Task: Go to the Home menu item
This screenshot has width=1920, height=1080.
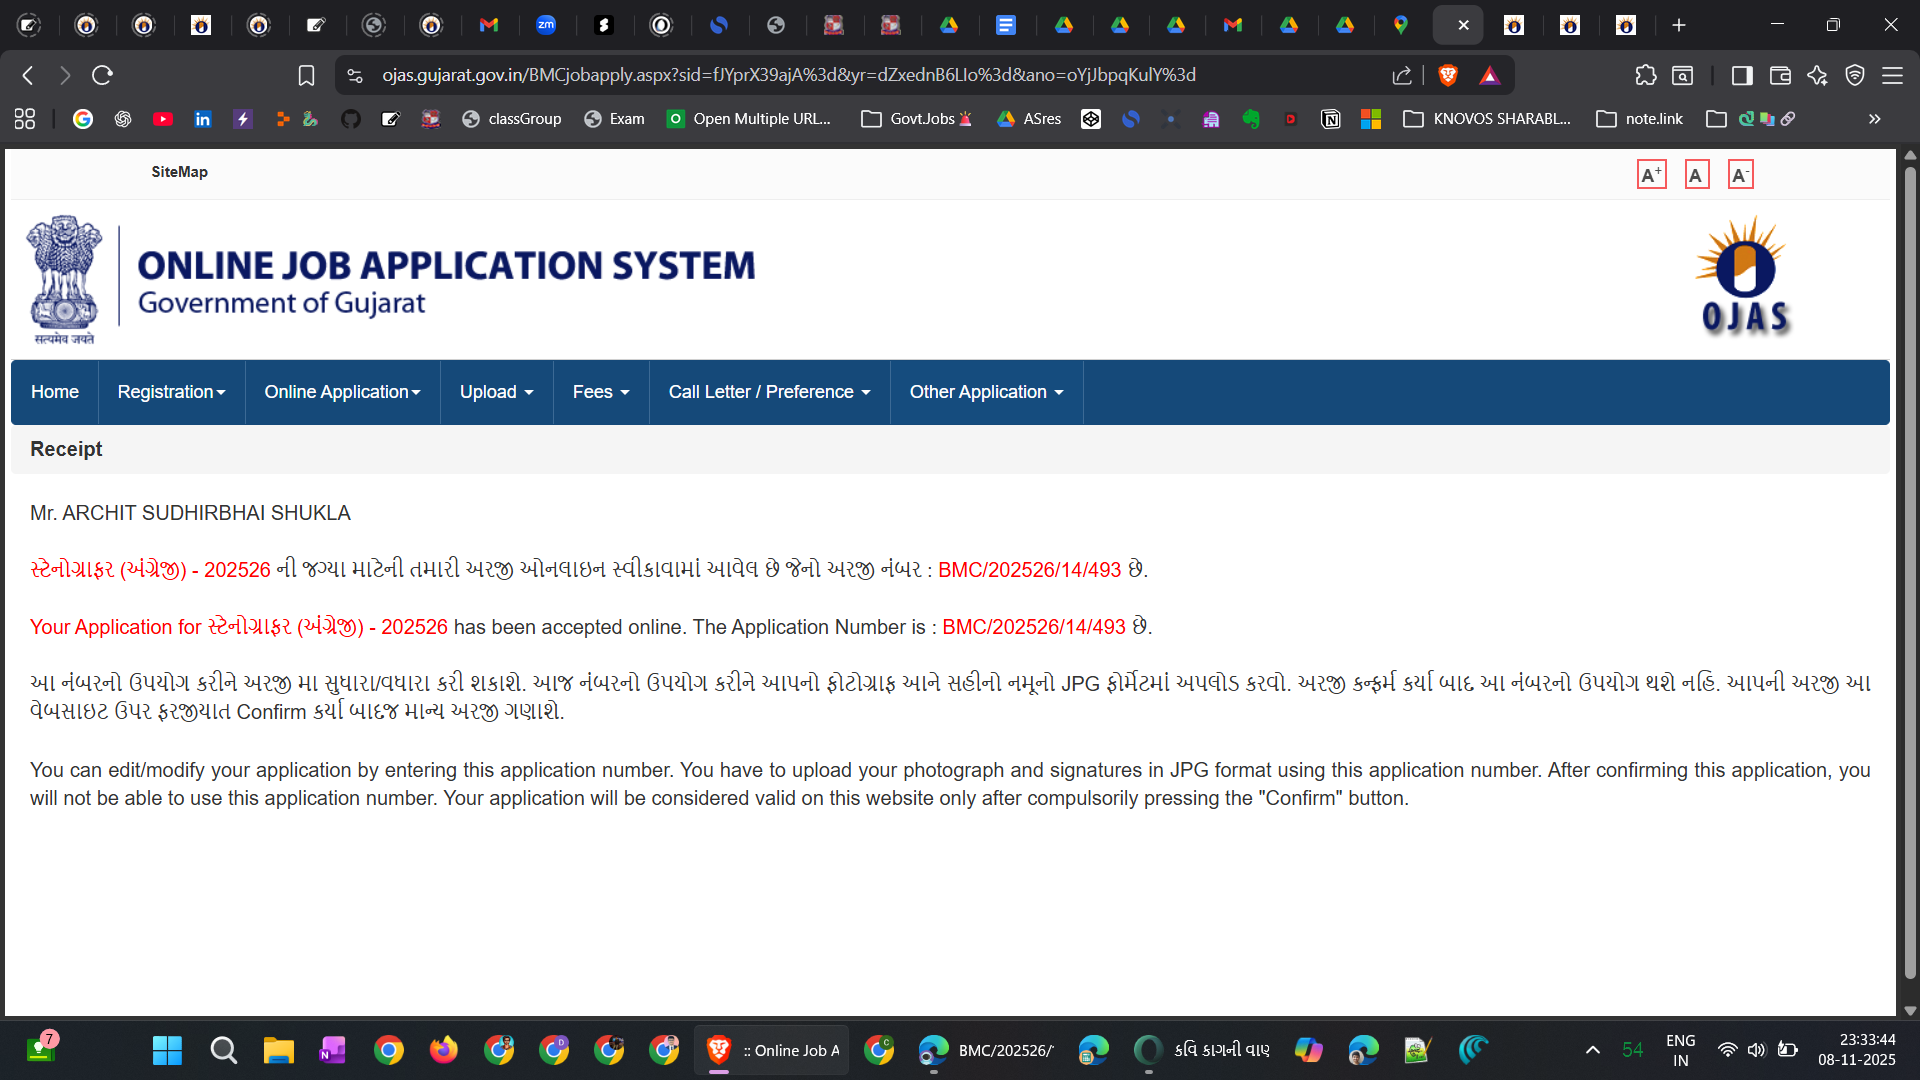Action: pyautogui.click(x=54, y=392)
